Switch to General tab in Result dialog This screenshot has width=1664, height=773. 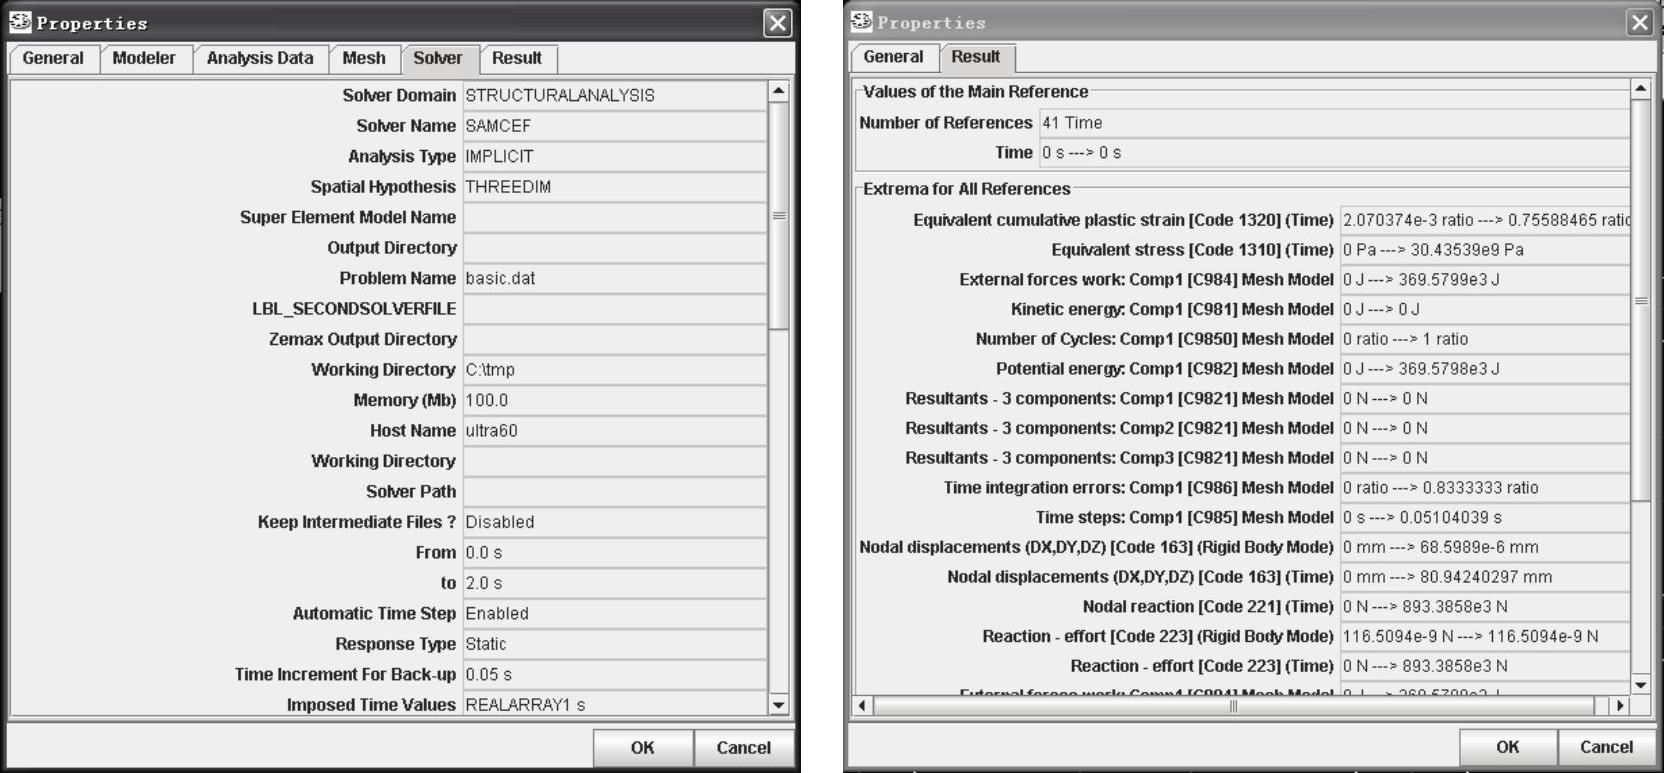click(893, 58)
